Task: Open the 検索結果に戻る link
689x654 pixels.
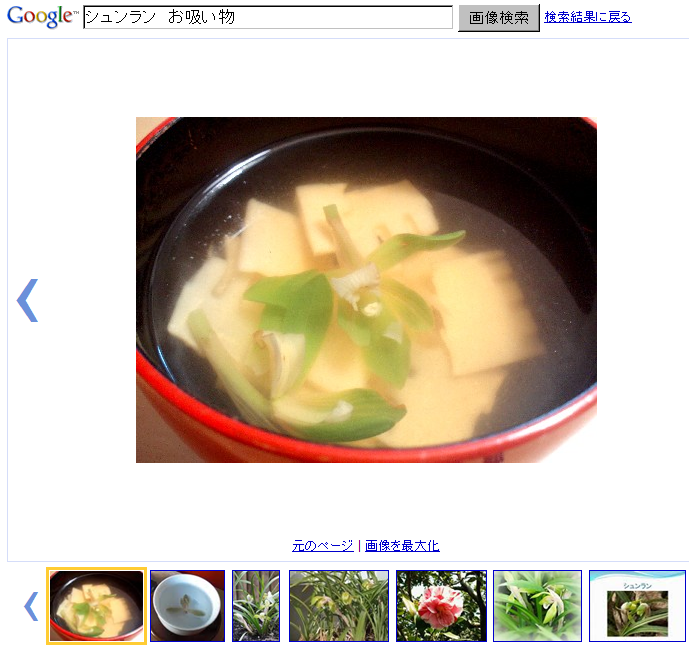Action: (x=588, y=17)
